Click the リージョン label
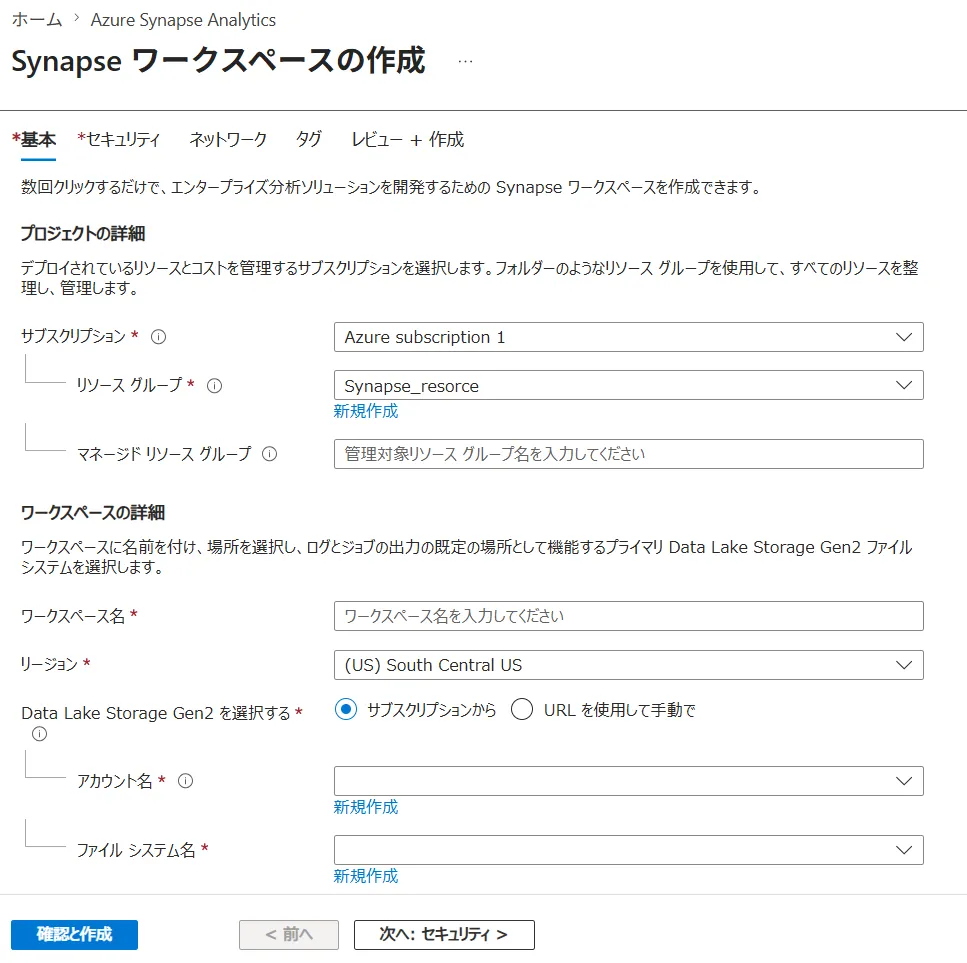967x963 pixels. (x=49, y=664)
